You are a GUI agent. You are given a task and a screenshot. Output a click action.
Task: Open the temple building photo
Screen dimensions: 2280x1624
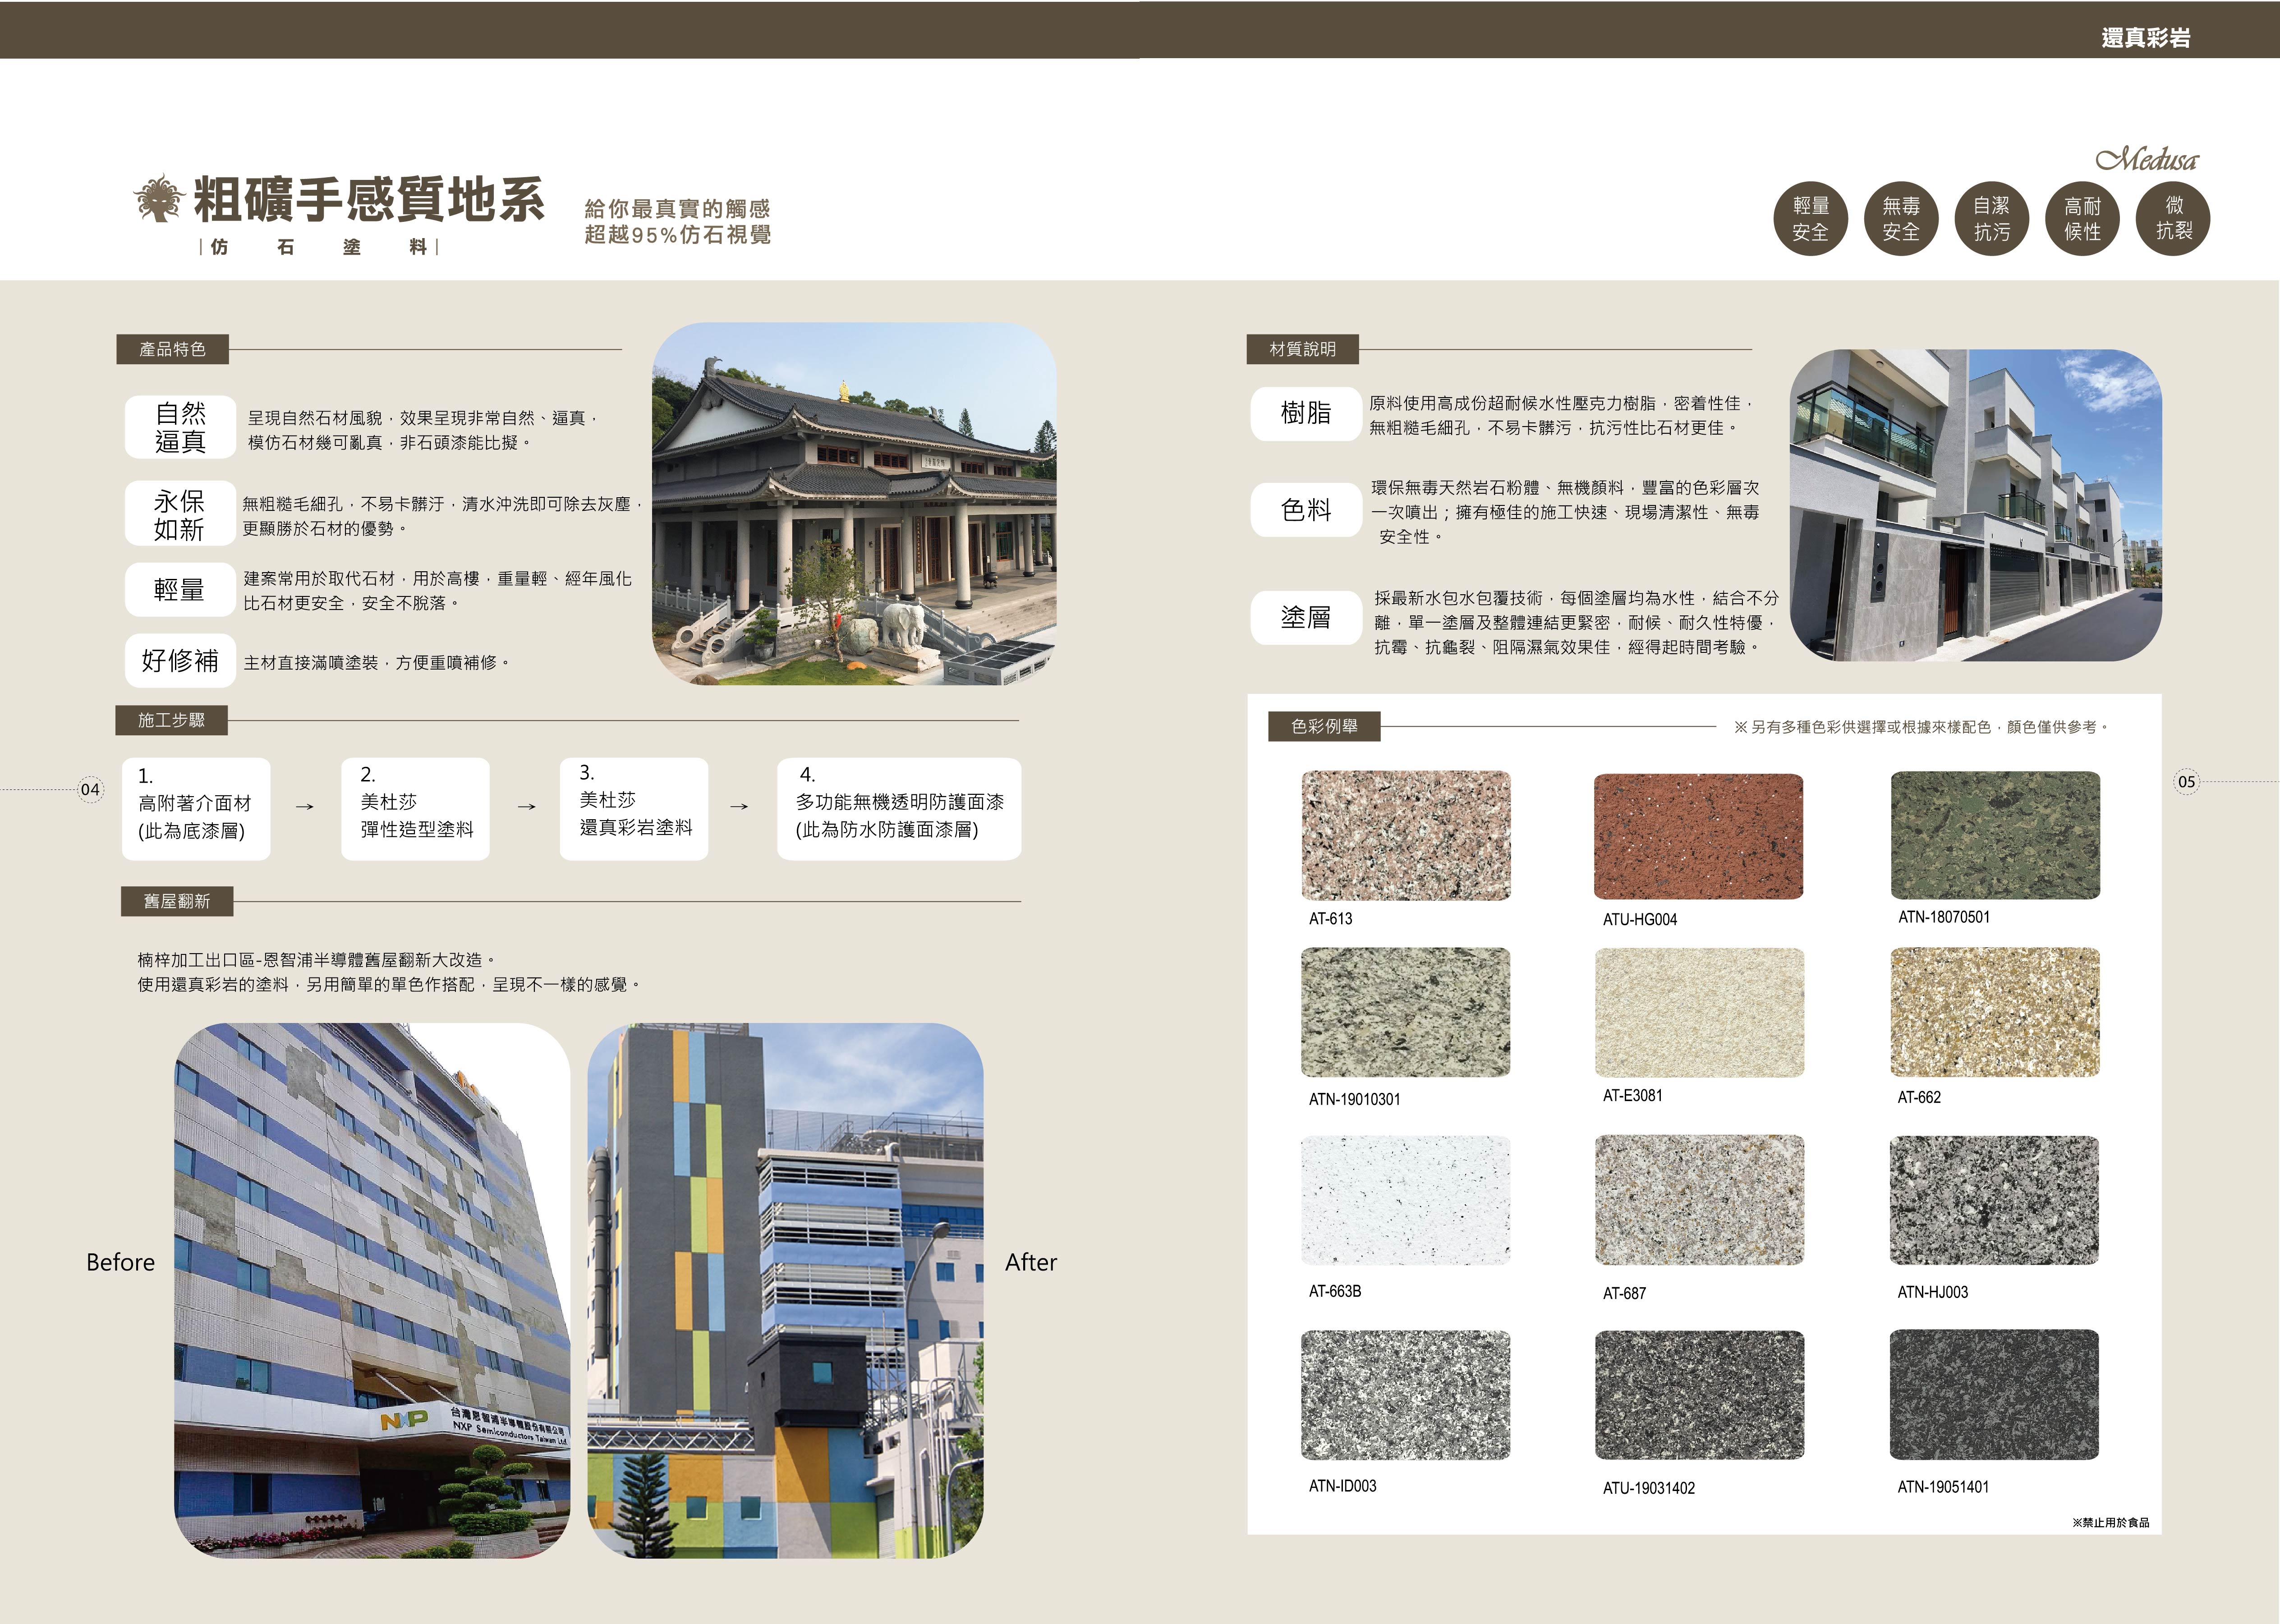click(854, 504)
